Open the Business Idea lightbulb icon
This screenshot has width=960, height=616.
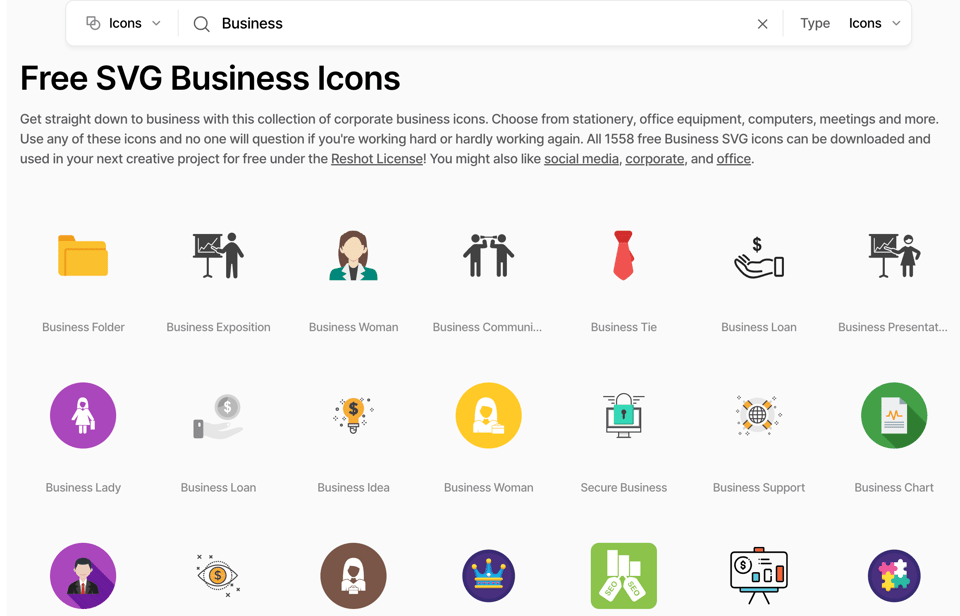pyautogui.click(x=353, y=415)
